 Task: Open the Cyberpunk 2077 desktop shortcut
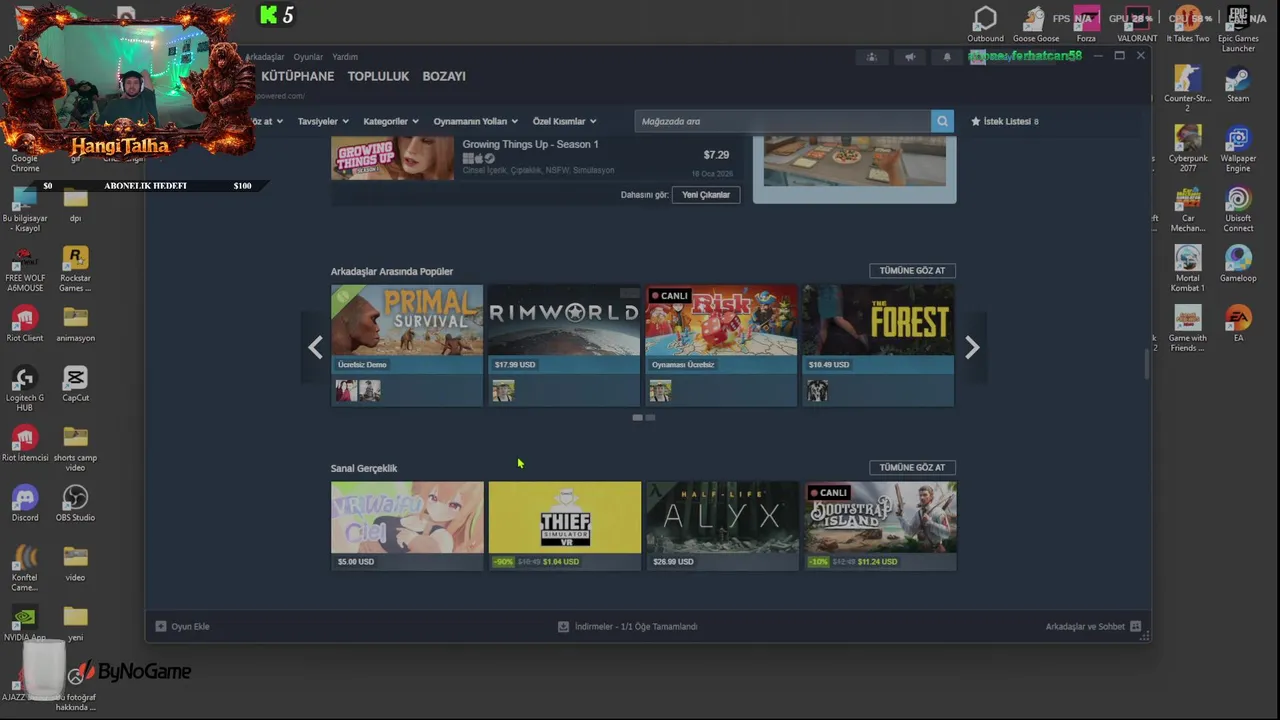pyautogui.click(x=1188, y=148)
